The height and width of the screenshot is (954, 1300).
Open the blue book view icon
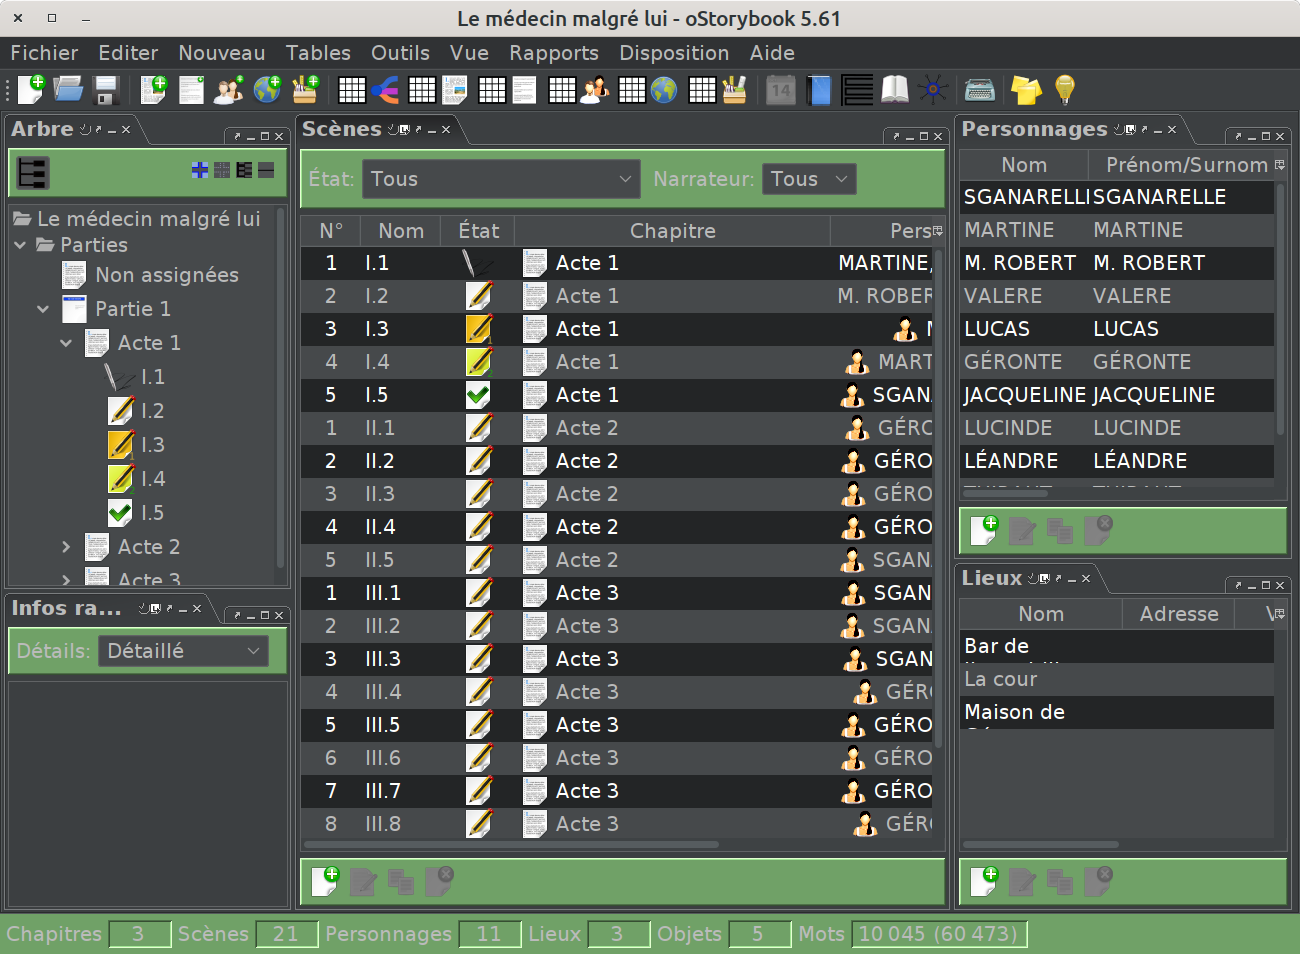coord(819,90)
